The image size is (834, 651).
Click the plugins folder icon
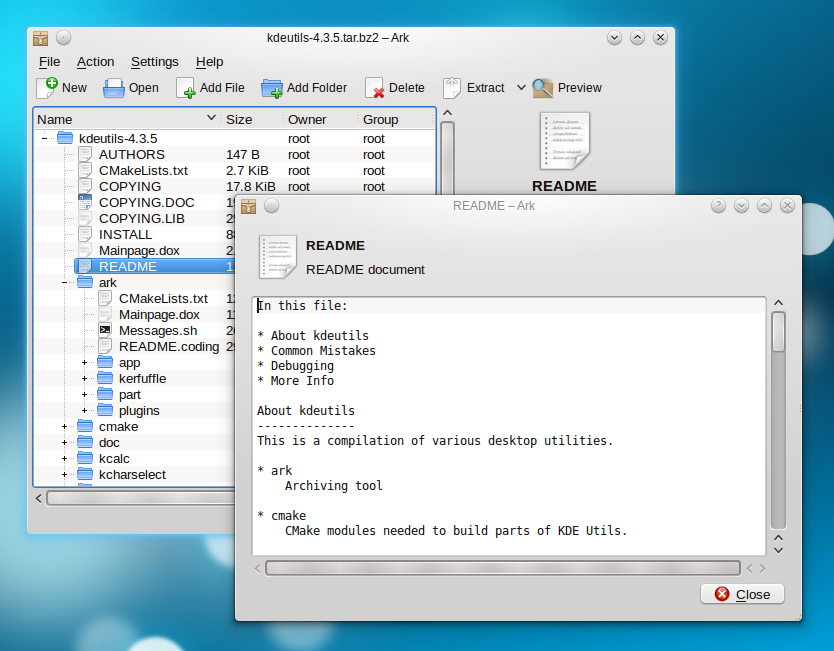tap(105, 410)
